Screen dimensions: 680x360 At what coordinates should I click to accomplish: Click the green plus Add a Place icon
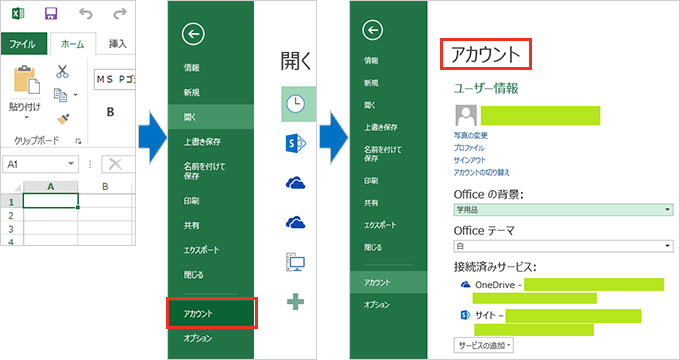(x=295, y=301)
